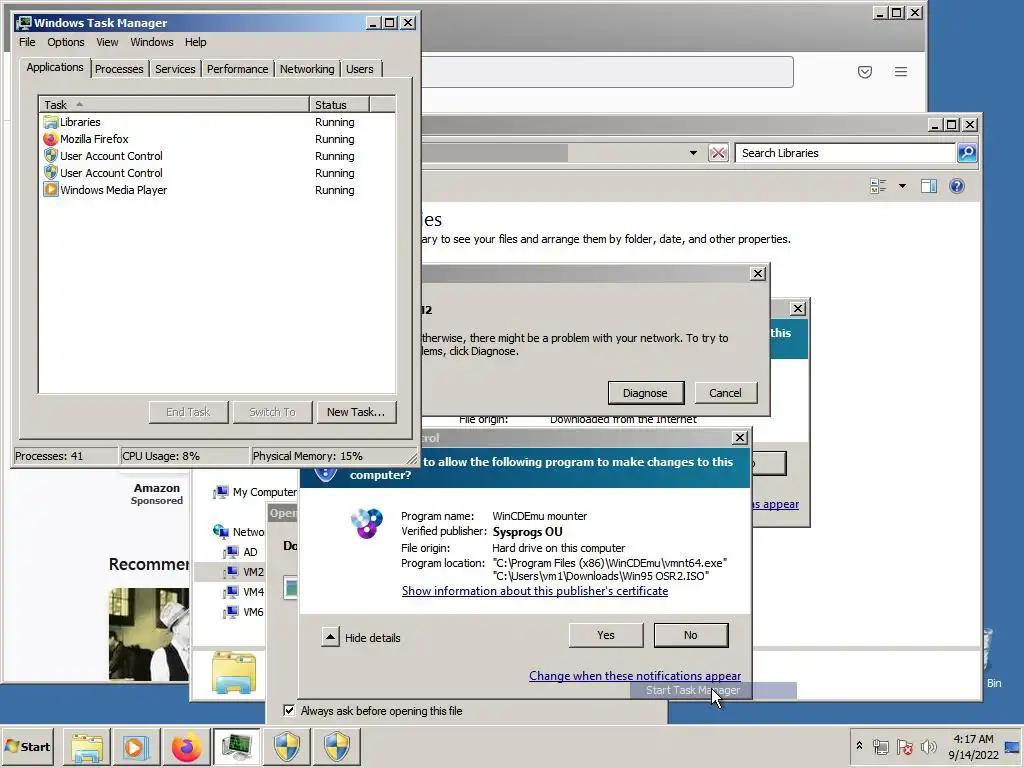
Task: Open the change view icon in Libraries
Action: [x=878, y=186]
